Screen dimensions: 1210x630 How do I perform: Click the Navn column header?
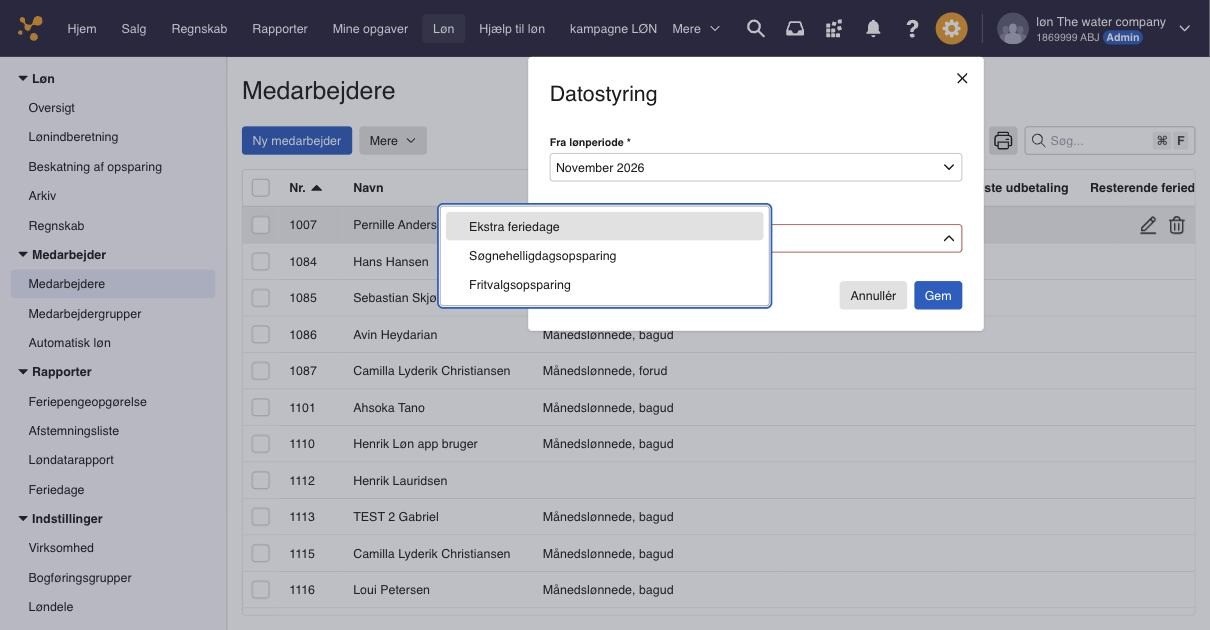coord(368,188)
